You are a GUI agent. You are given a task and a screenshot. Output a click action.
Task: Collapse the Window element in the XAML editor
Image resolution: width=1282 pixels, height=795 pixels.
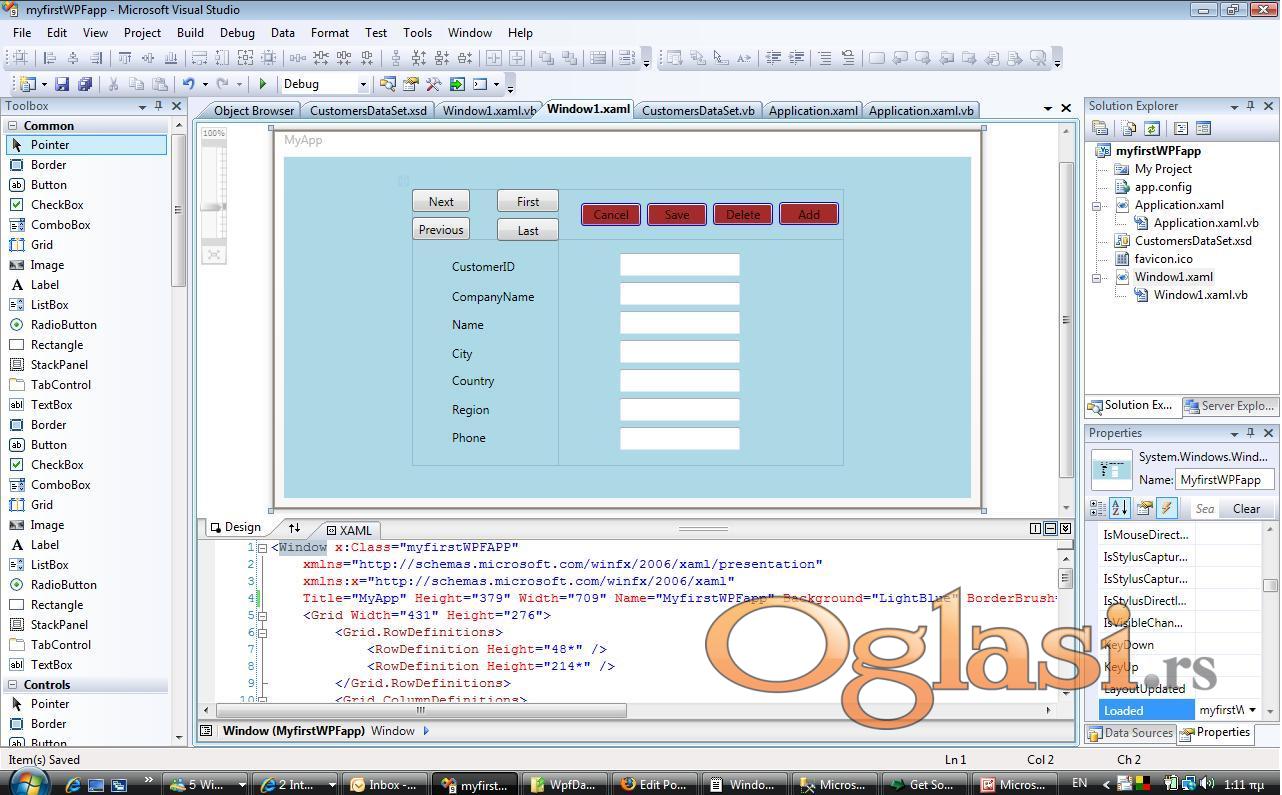pyautogui.click(x=262, y=547)
